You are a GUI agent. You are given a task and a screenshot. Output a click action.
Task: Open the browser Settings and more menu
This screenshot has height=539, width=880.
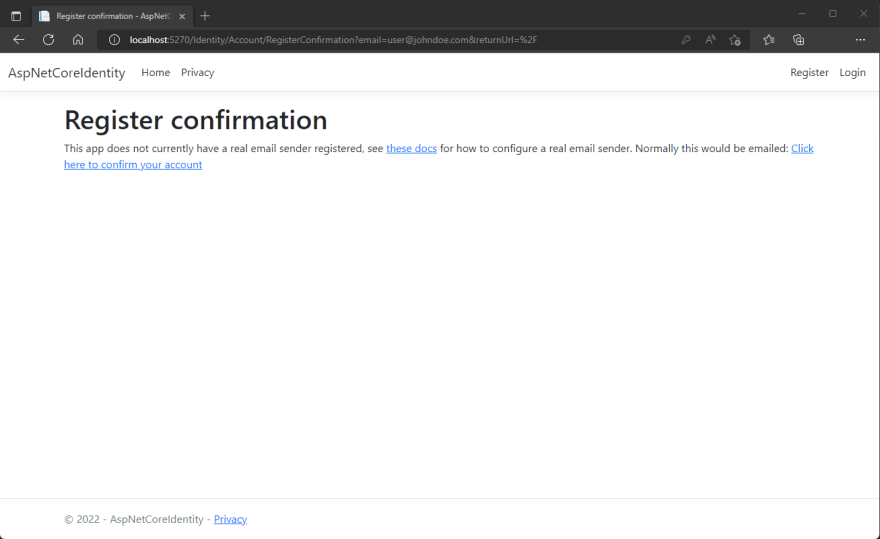pos(860,40)
